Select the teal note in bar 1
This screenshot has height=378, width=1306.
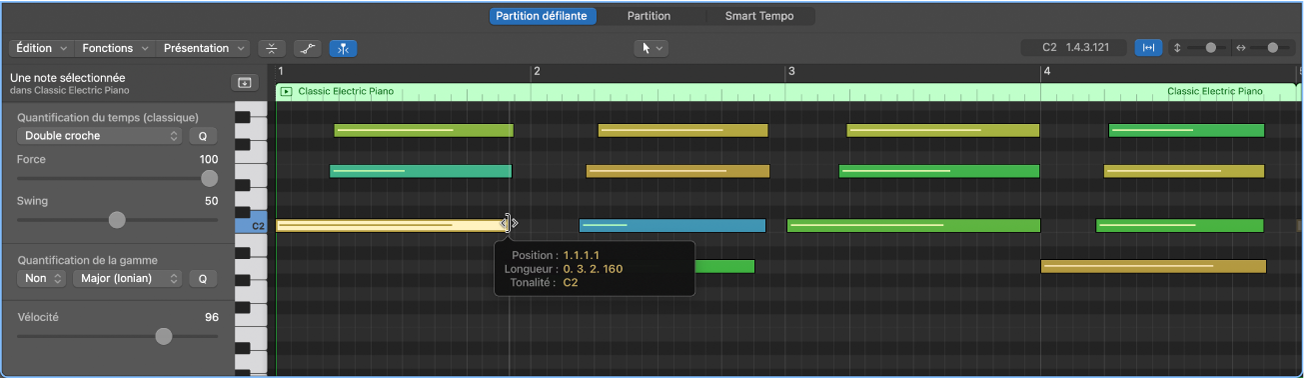tap(421, 171)
